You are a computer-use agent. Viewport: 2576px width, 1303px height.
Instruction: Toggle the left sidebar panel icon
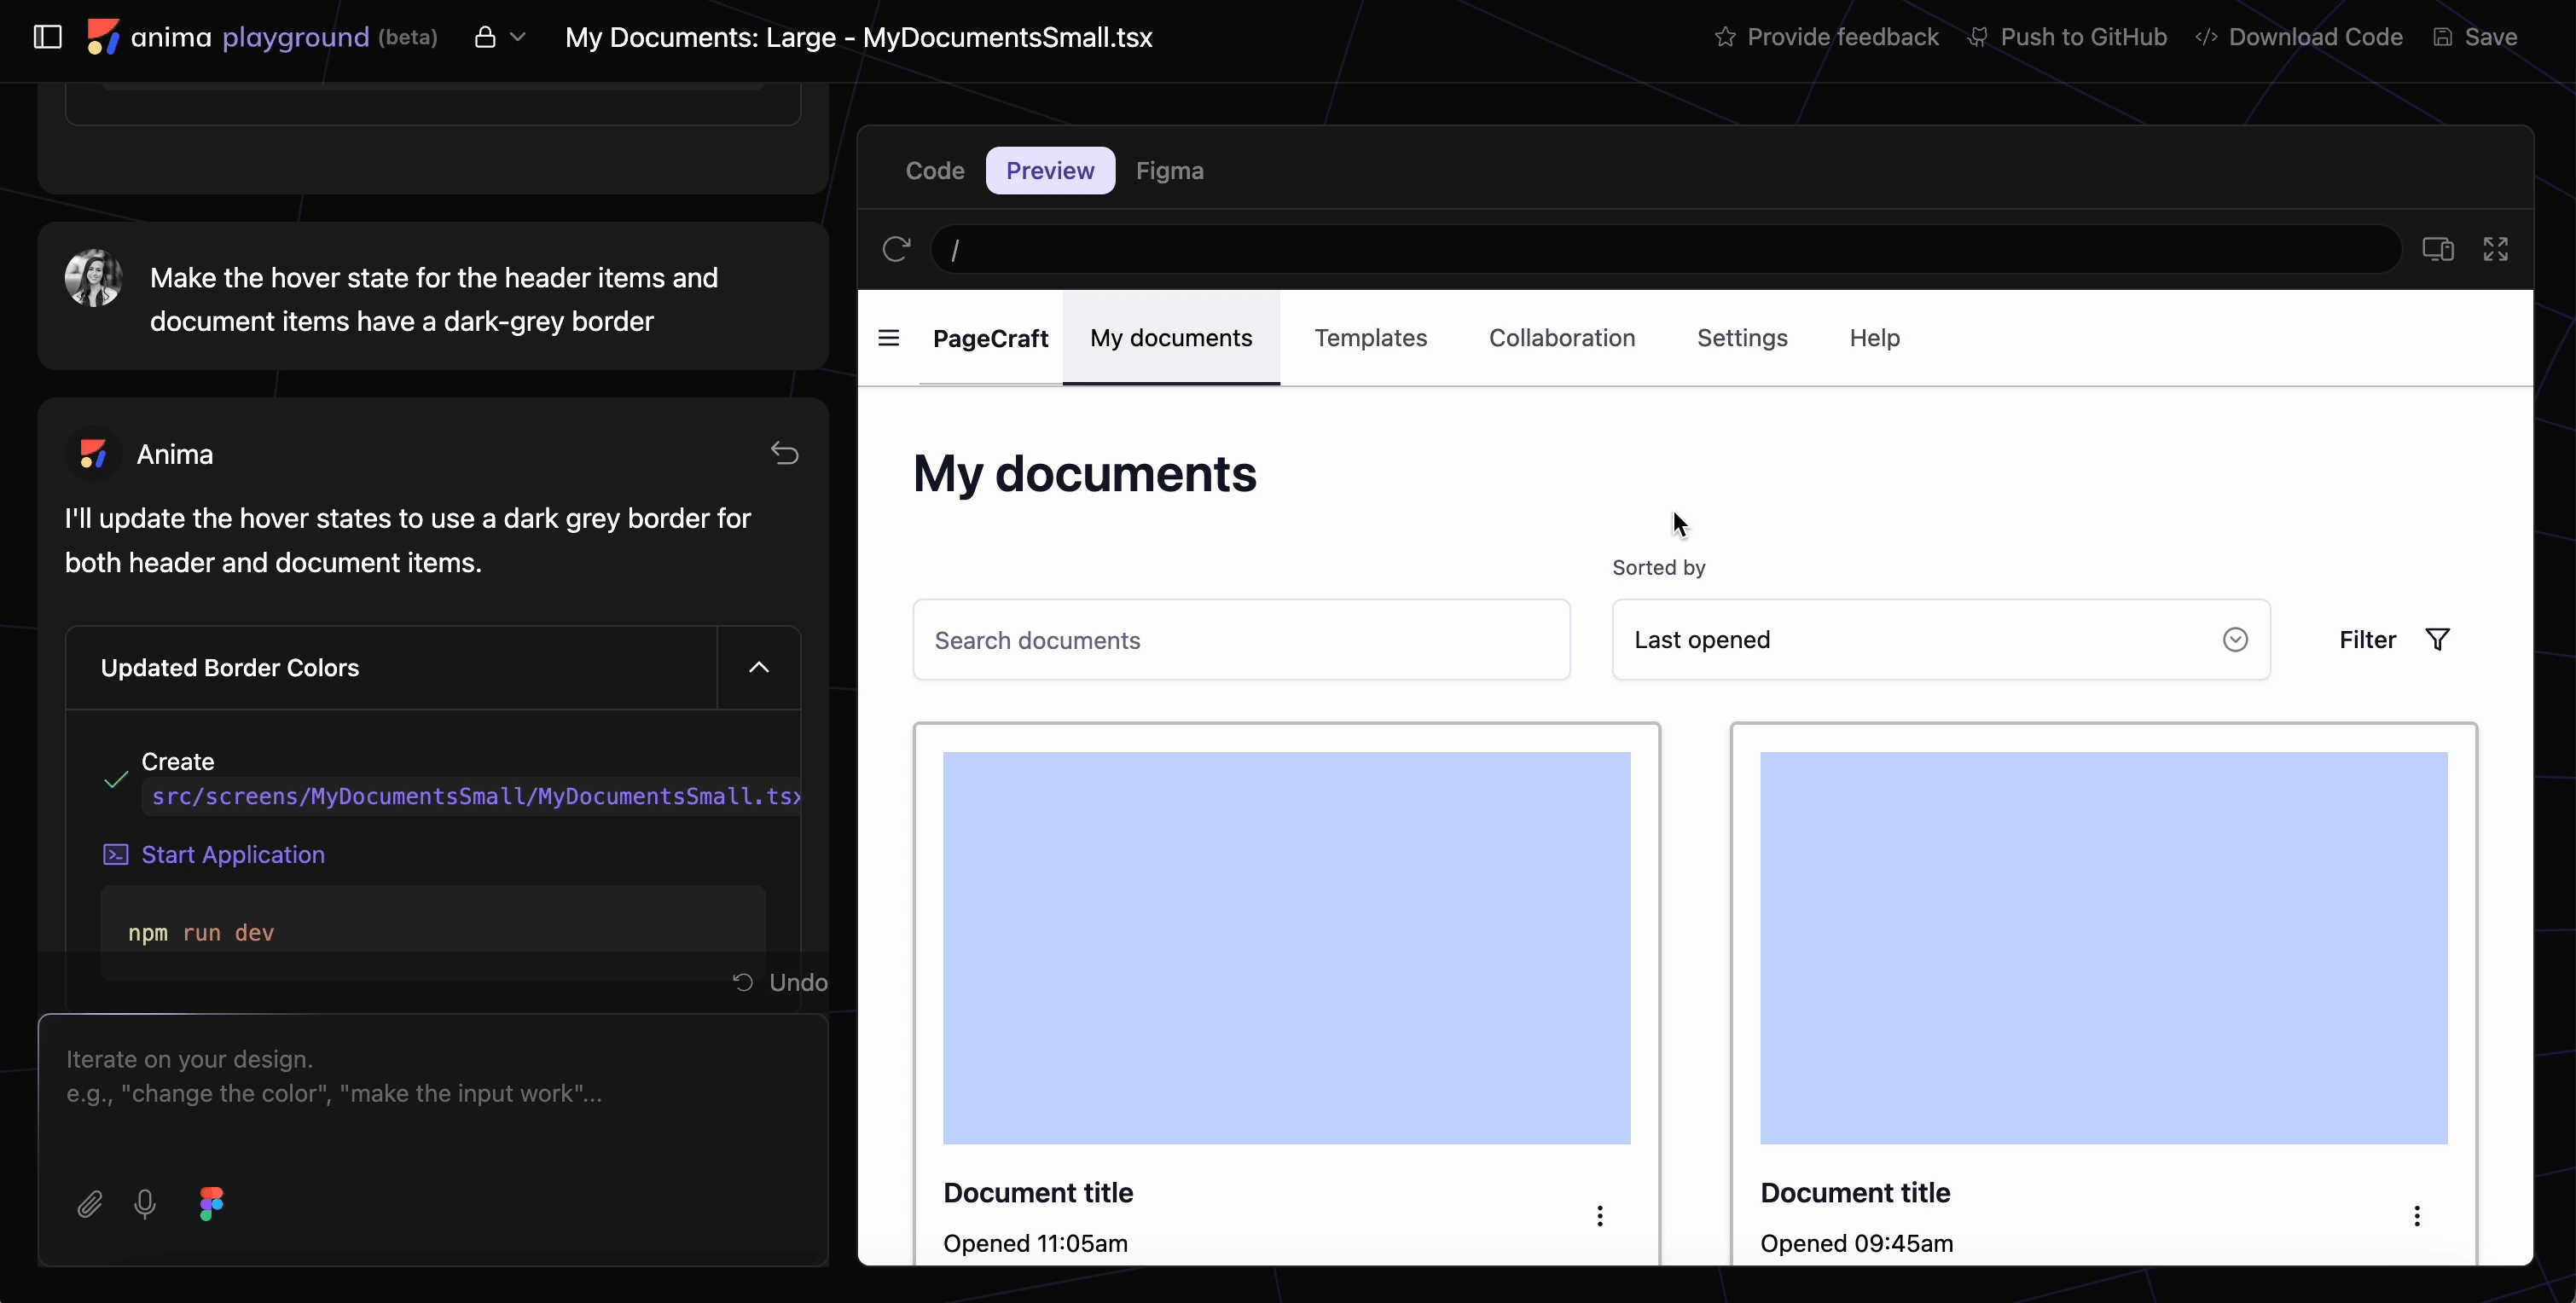[47, 37]
